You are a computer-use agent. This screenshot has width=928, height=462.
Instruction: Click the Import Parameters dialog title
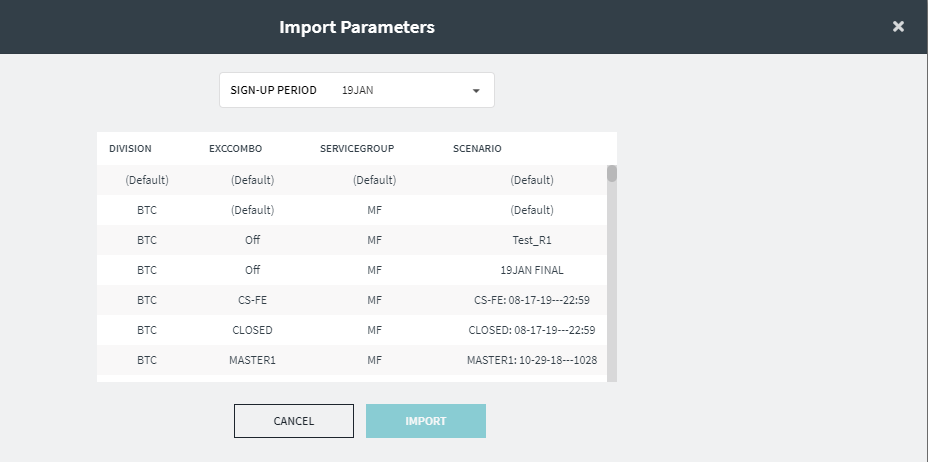[357, 27]
